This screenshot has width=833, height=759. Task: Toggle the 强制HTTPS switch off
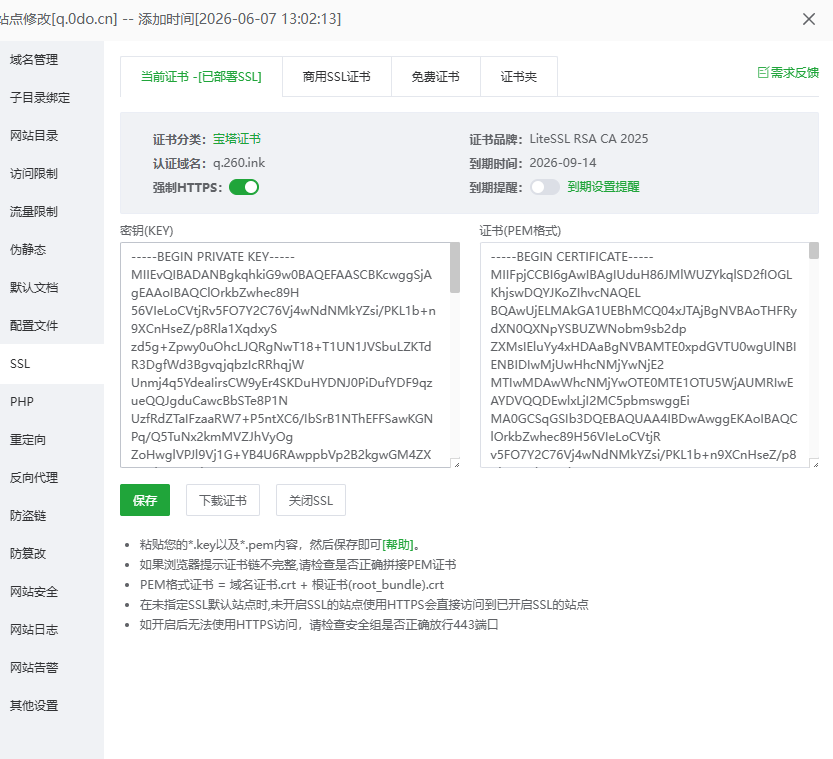pos(244,187)
